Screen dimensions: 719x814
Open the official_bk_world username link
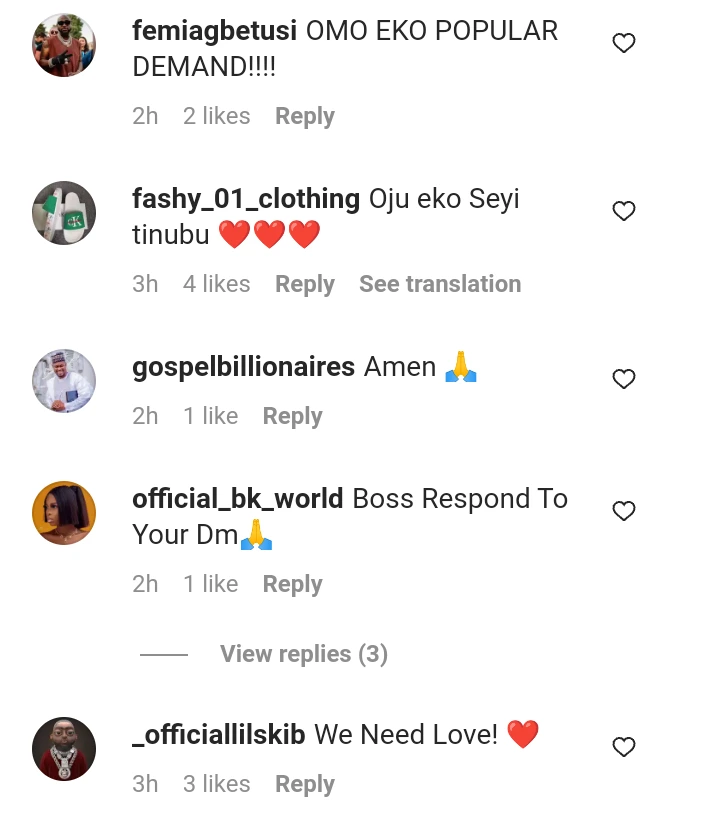(237, 499)
